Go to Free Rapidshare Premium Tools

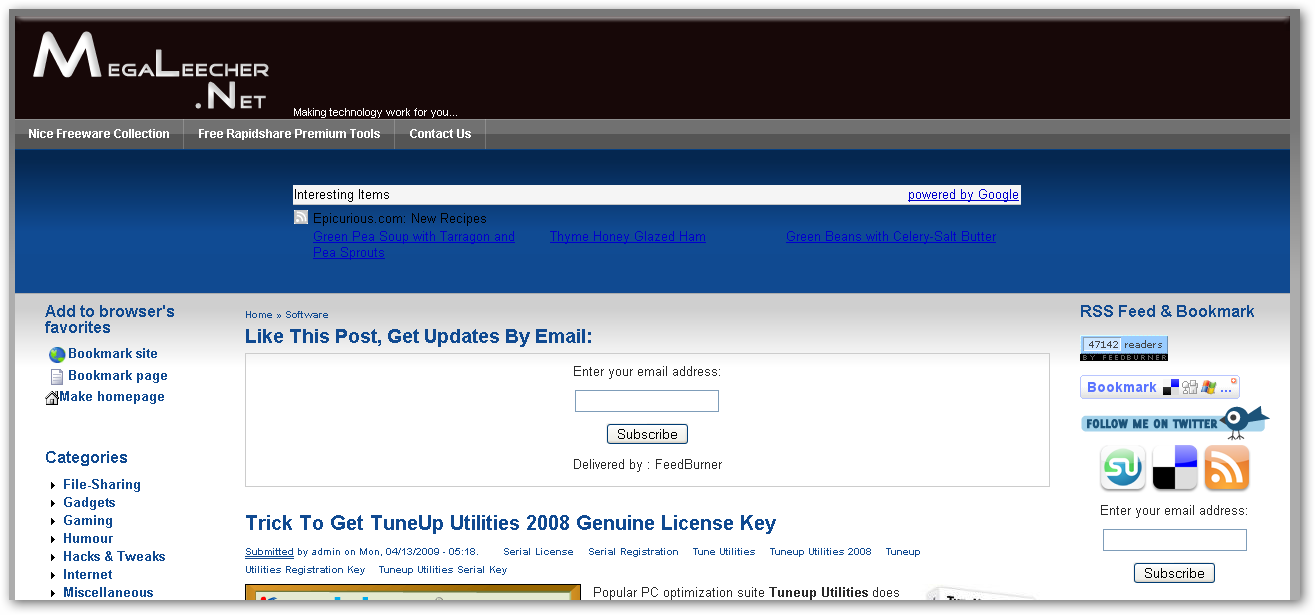click(289, 134)
